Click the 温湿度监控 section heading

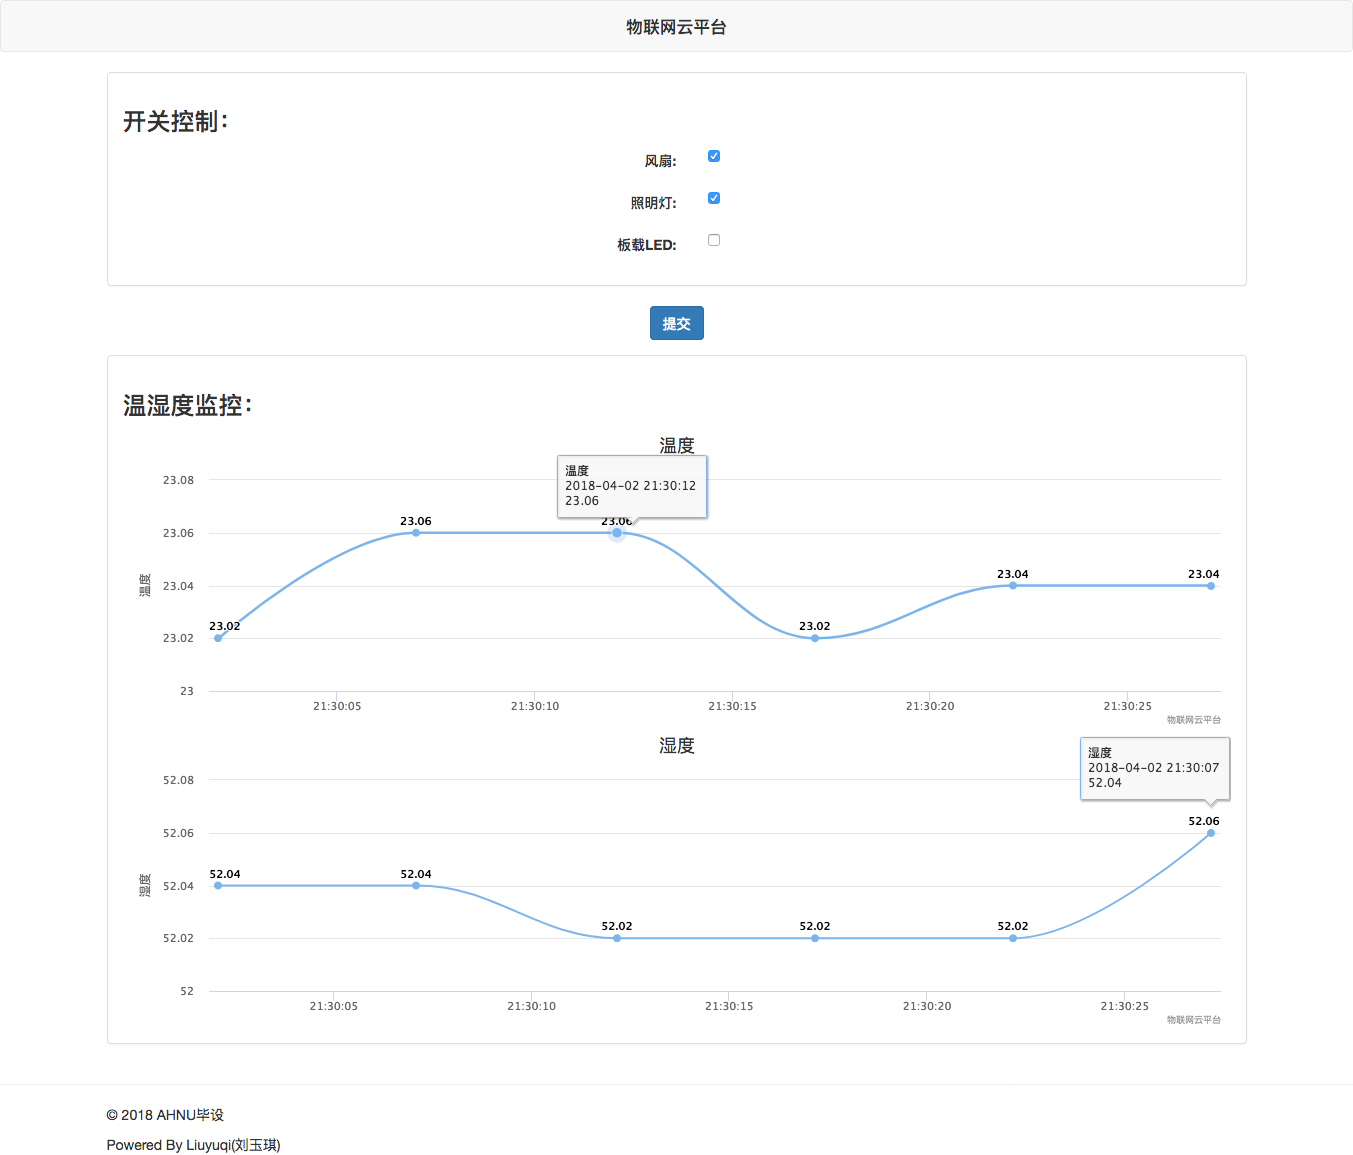tap(188, 405)
